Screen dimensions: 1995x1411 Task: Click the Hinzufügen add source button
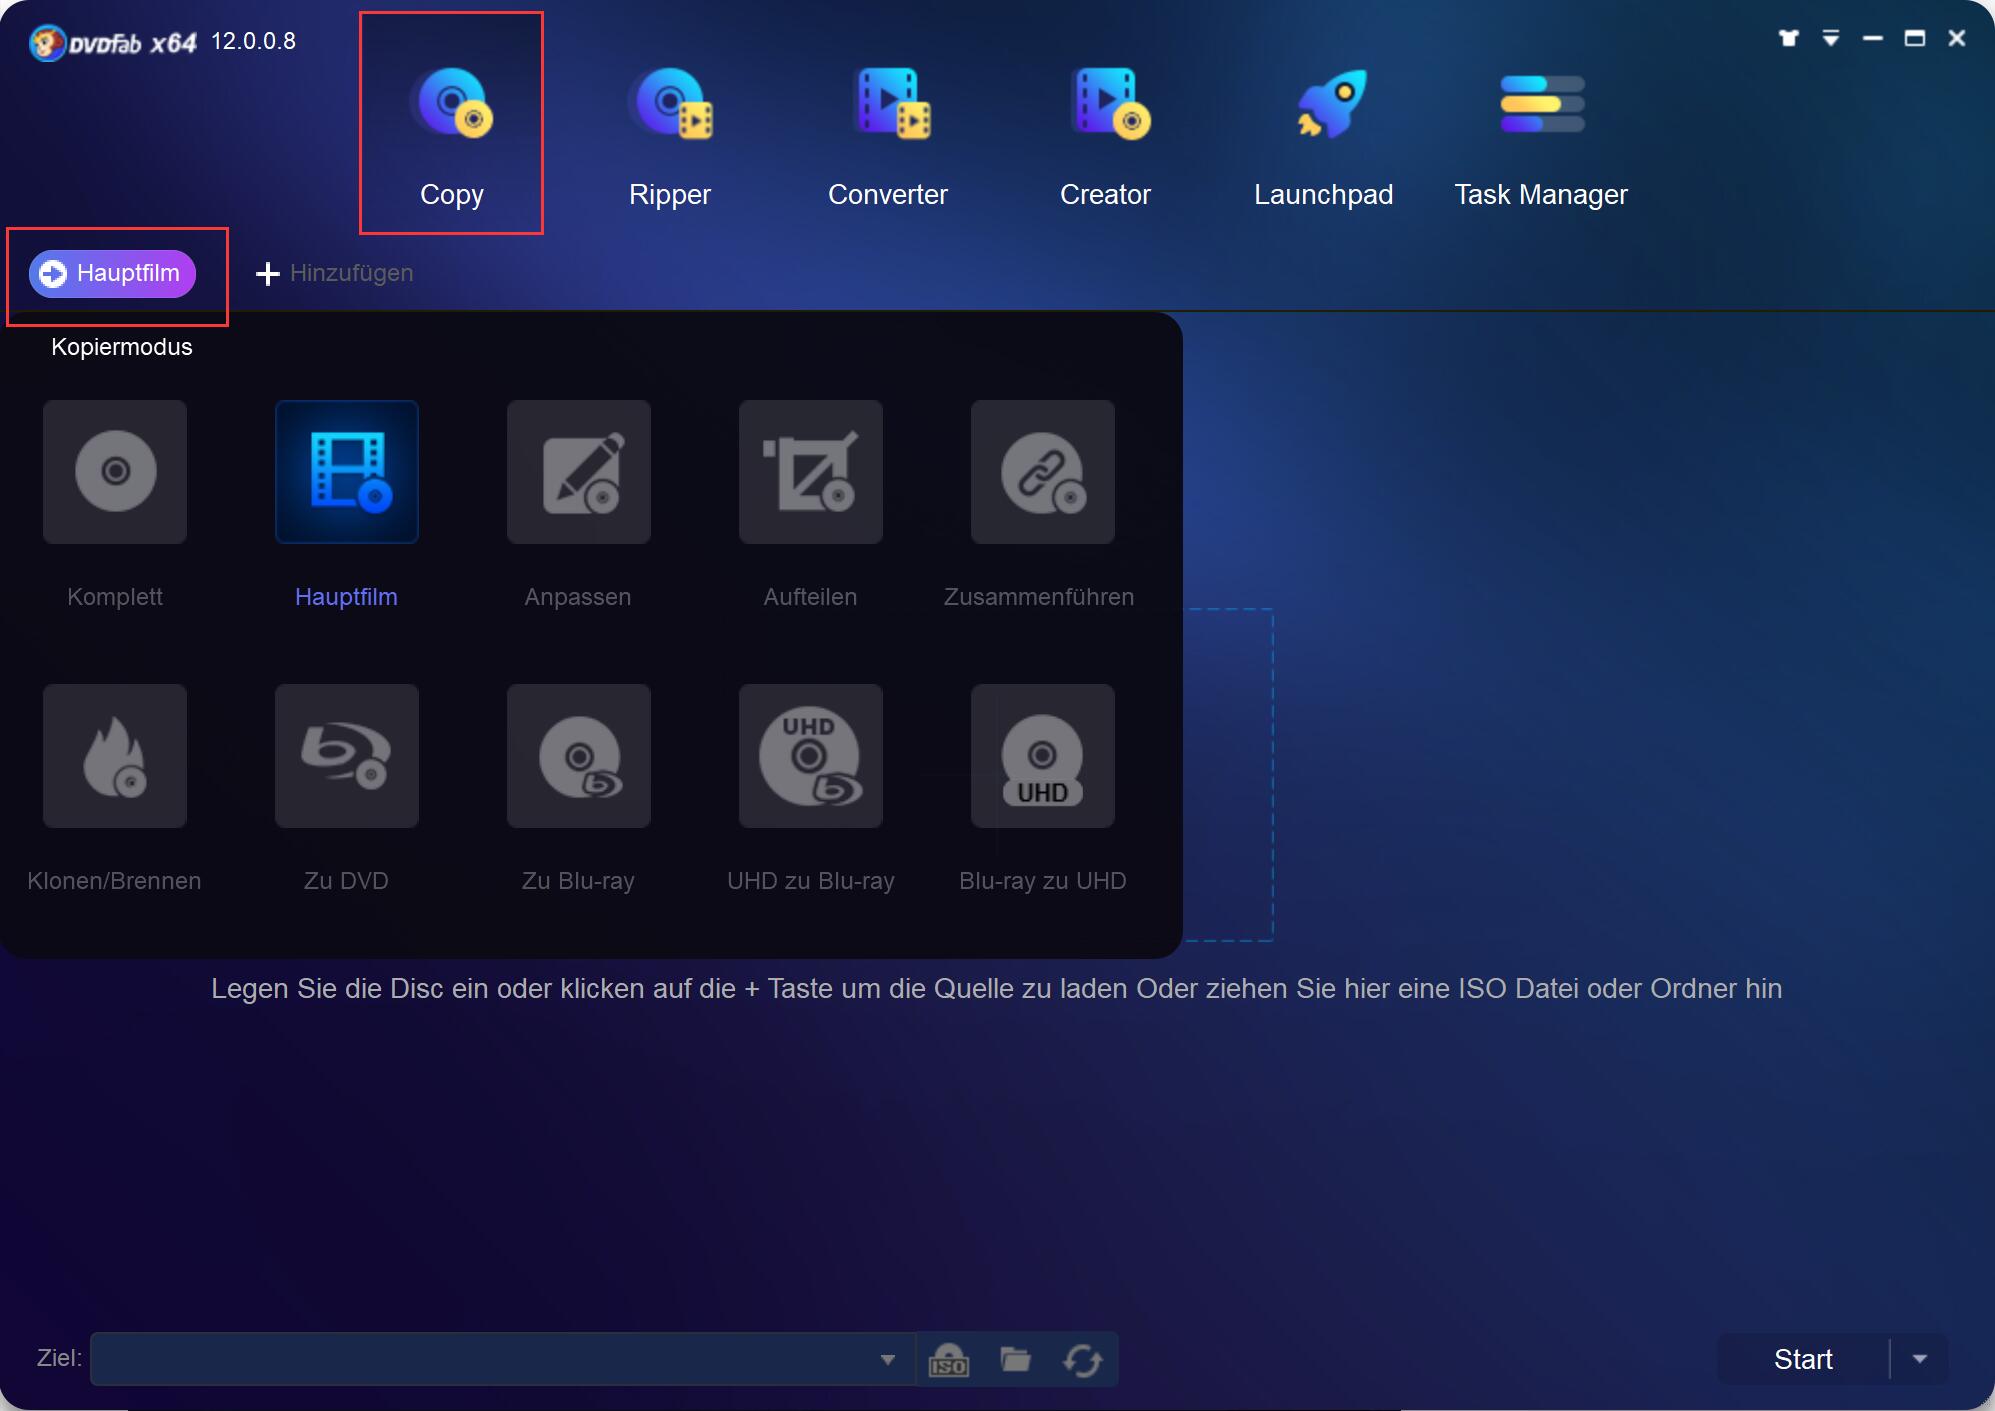[334, 273]
